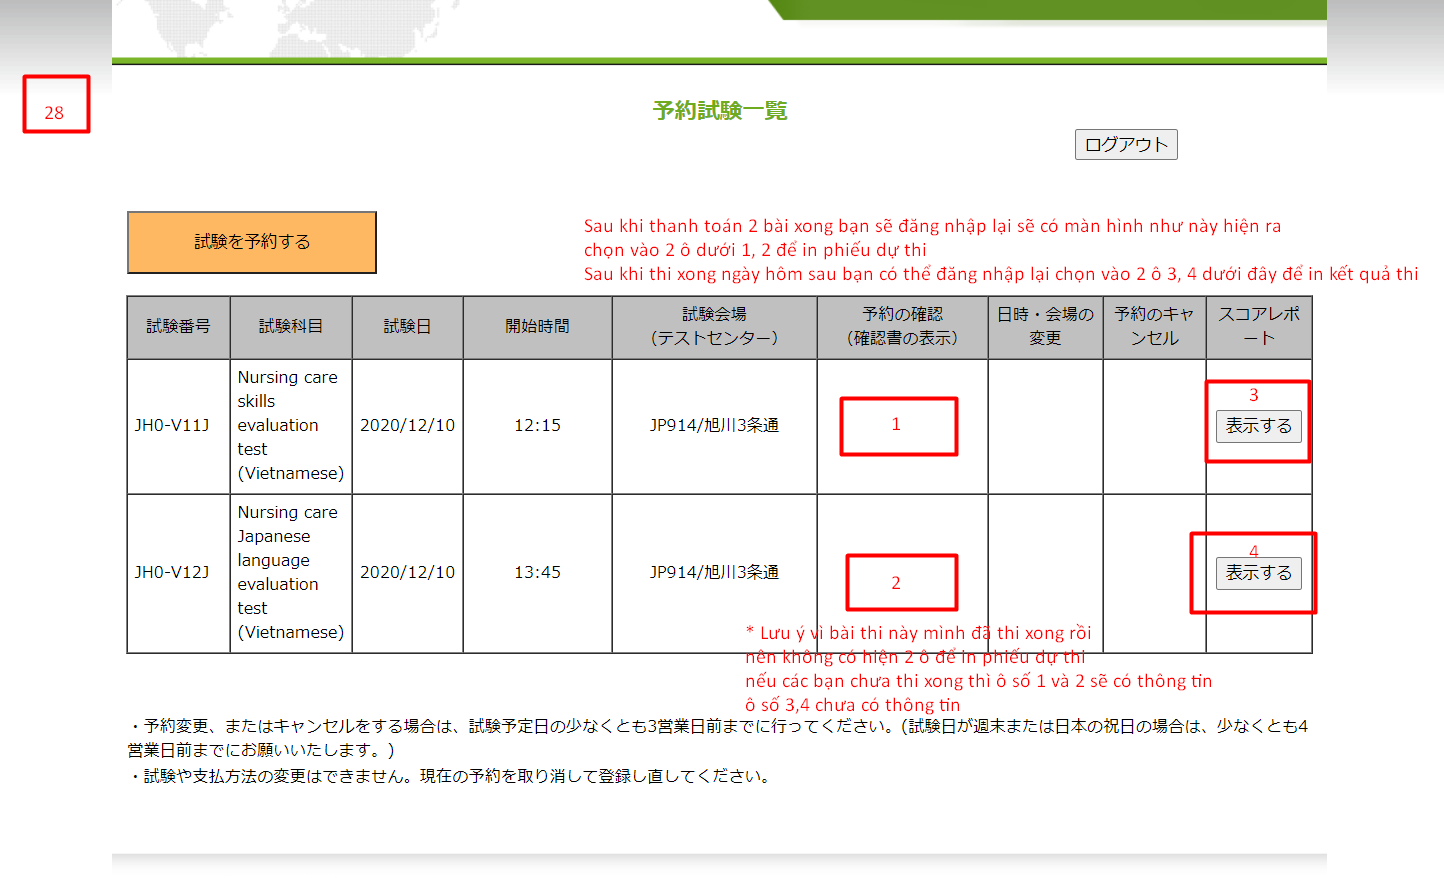
Task: Click the 試験日 column header
Action: 407,327
